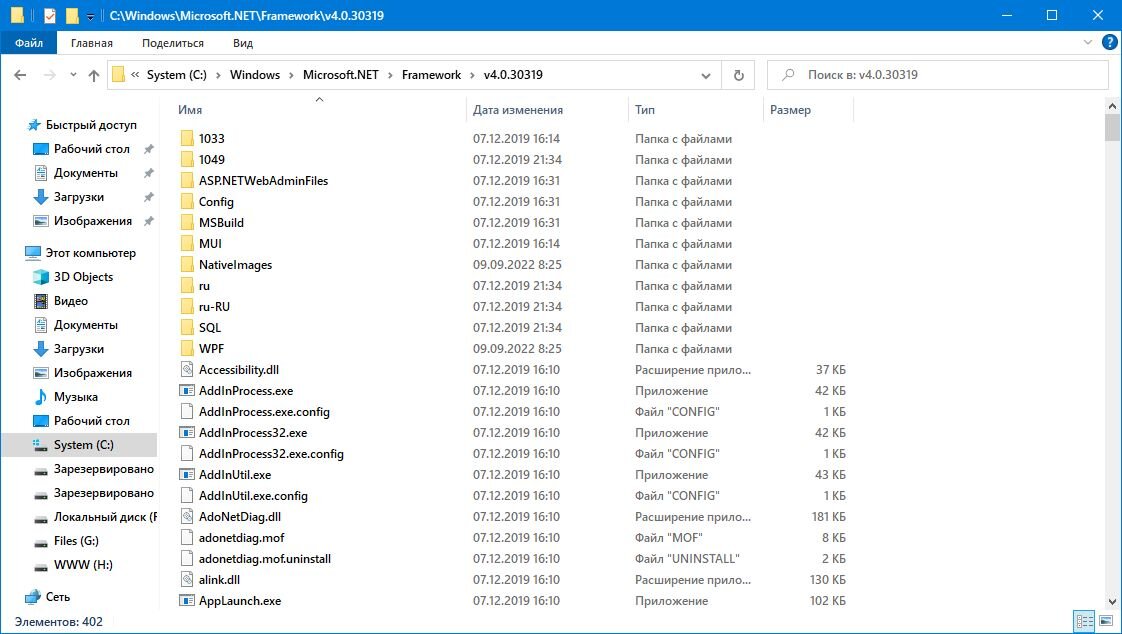Click System (C:) breadcrumb in address bar
Screen dimensions: 1122x634
[177, 74]
